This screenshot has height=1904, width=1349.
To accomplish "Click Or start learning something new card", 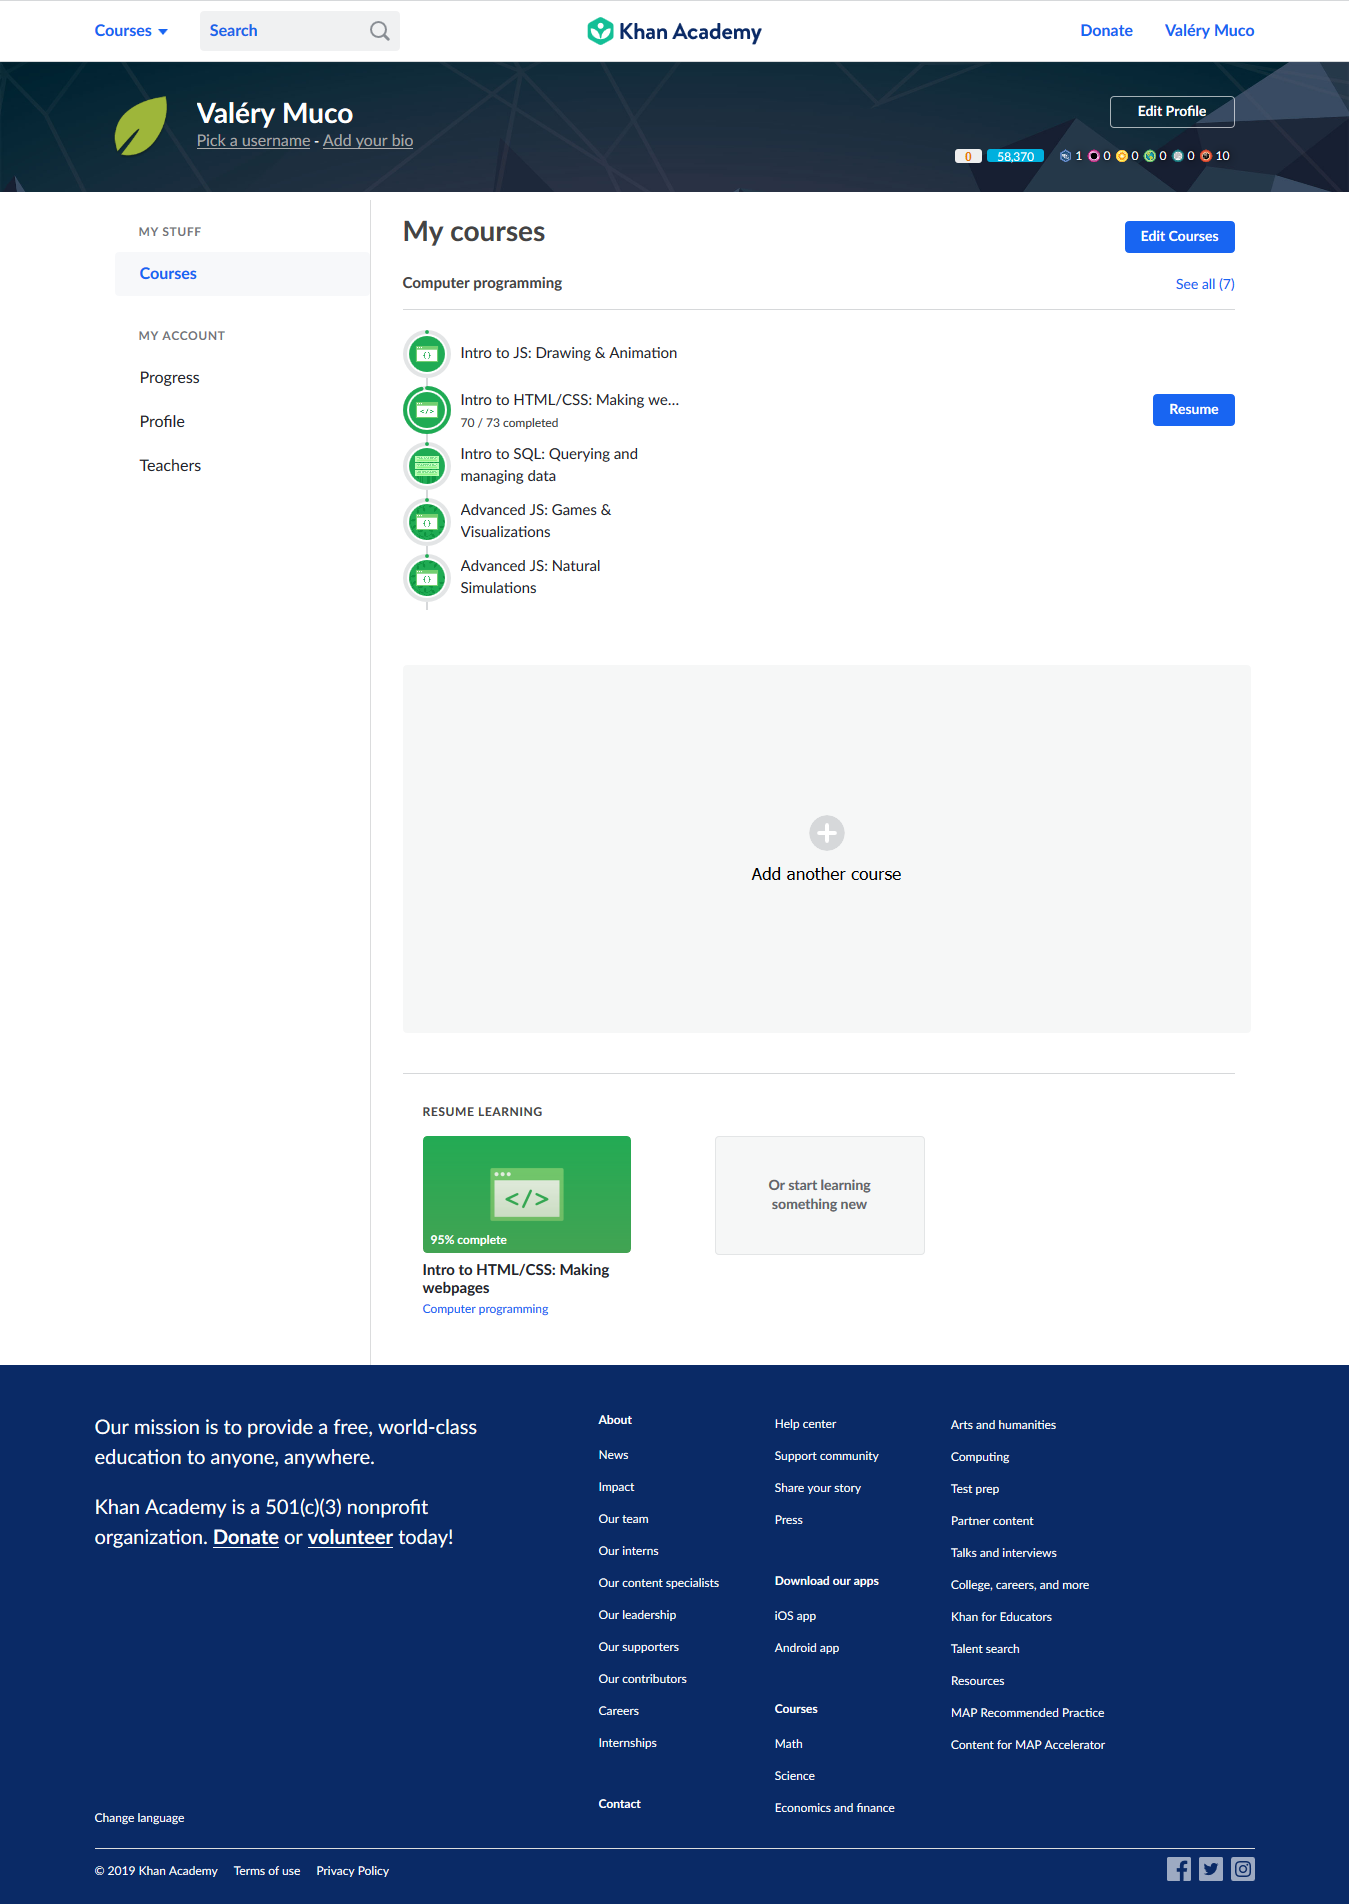I will coord(820,1195).
